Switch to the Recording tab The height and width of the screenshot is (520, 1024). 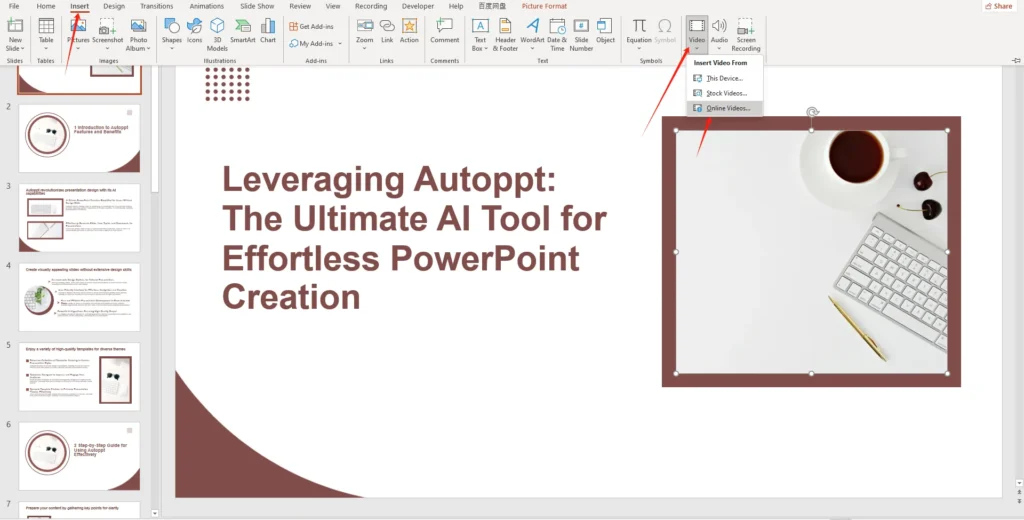pos(371,6)
